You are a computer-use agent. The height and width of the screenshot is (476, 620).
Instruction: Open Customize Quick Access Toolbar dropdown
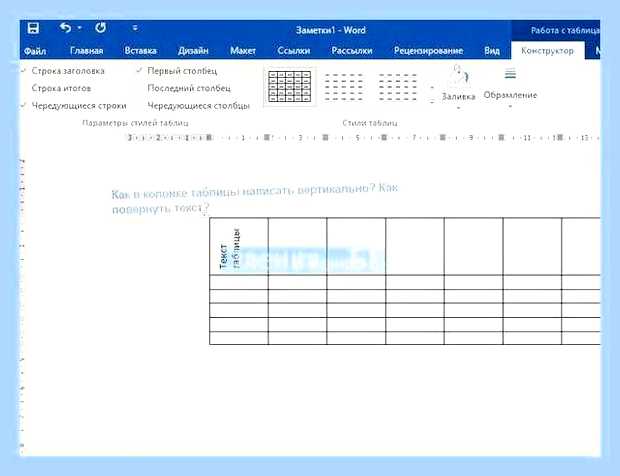[x=135, y=28]
